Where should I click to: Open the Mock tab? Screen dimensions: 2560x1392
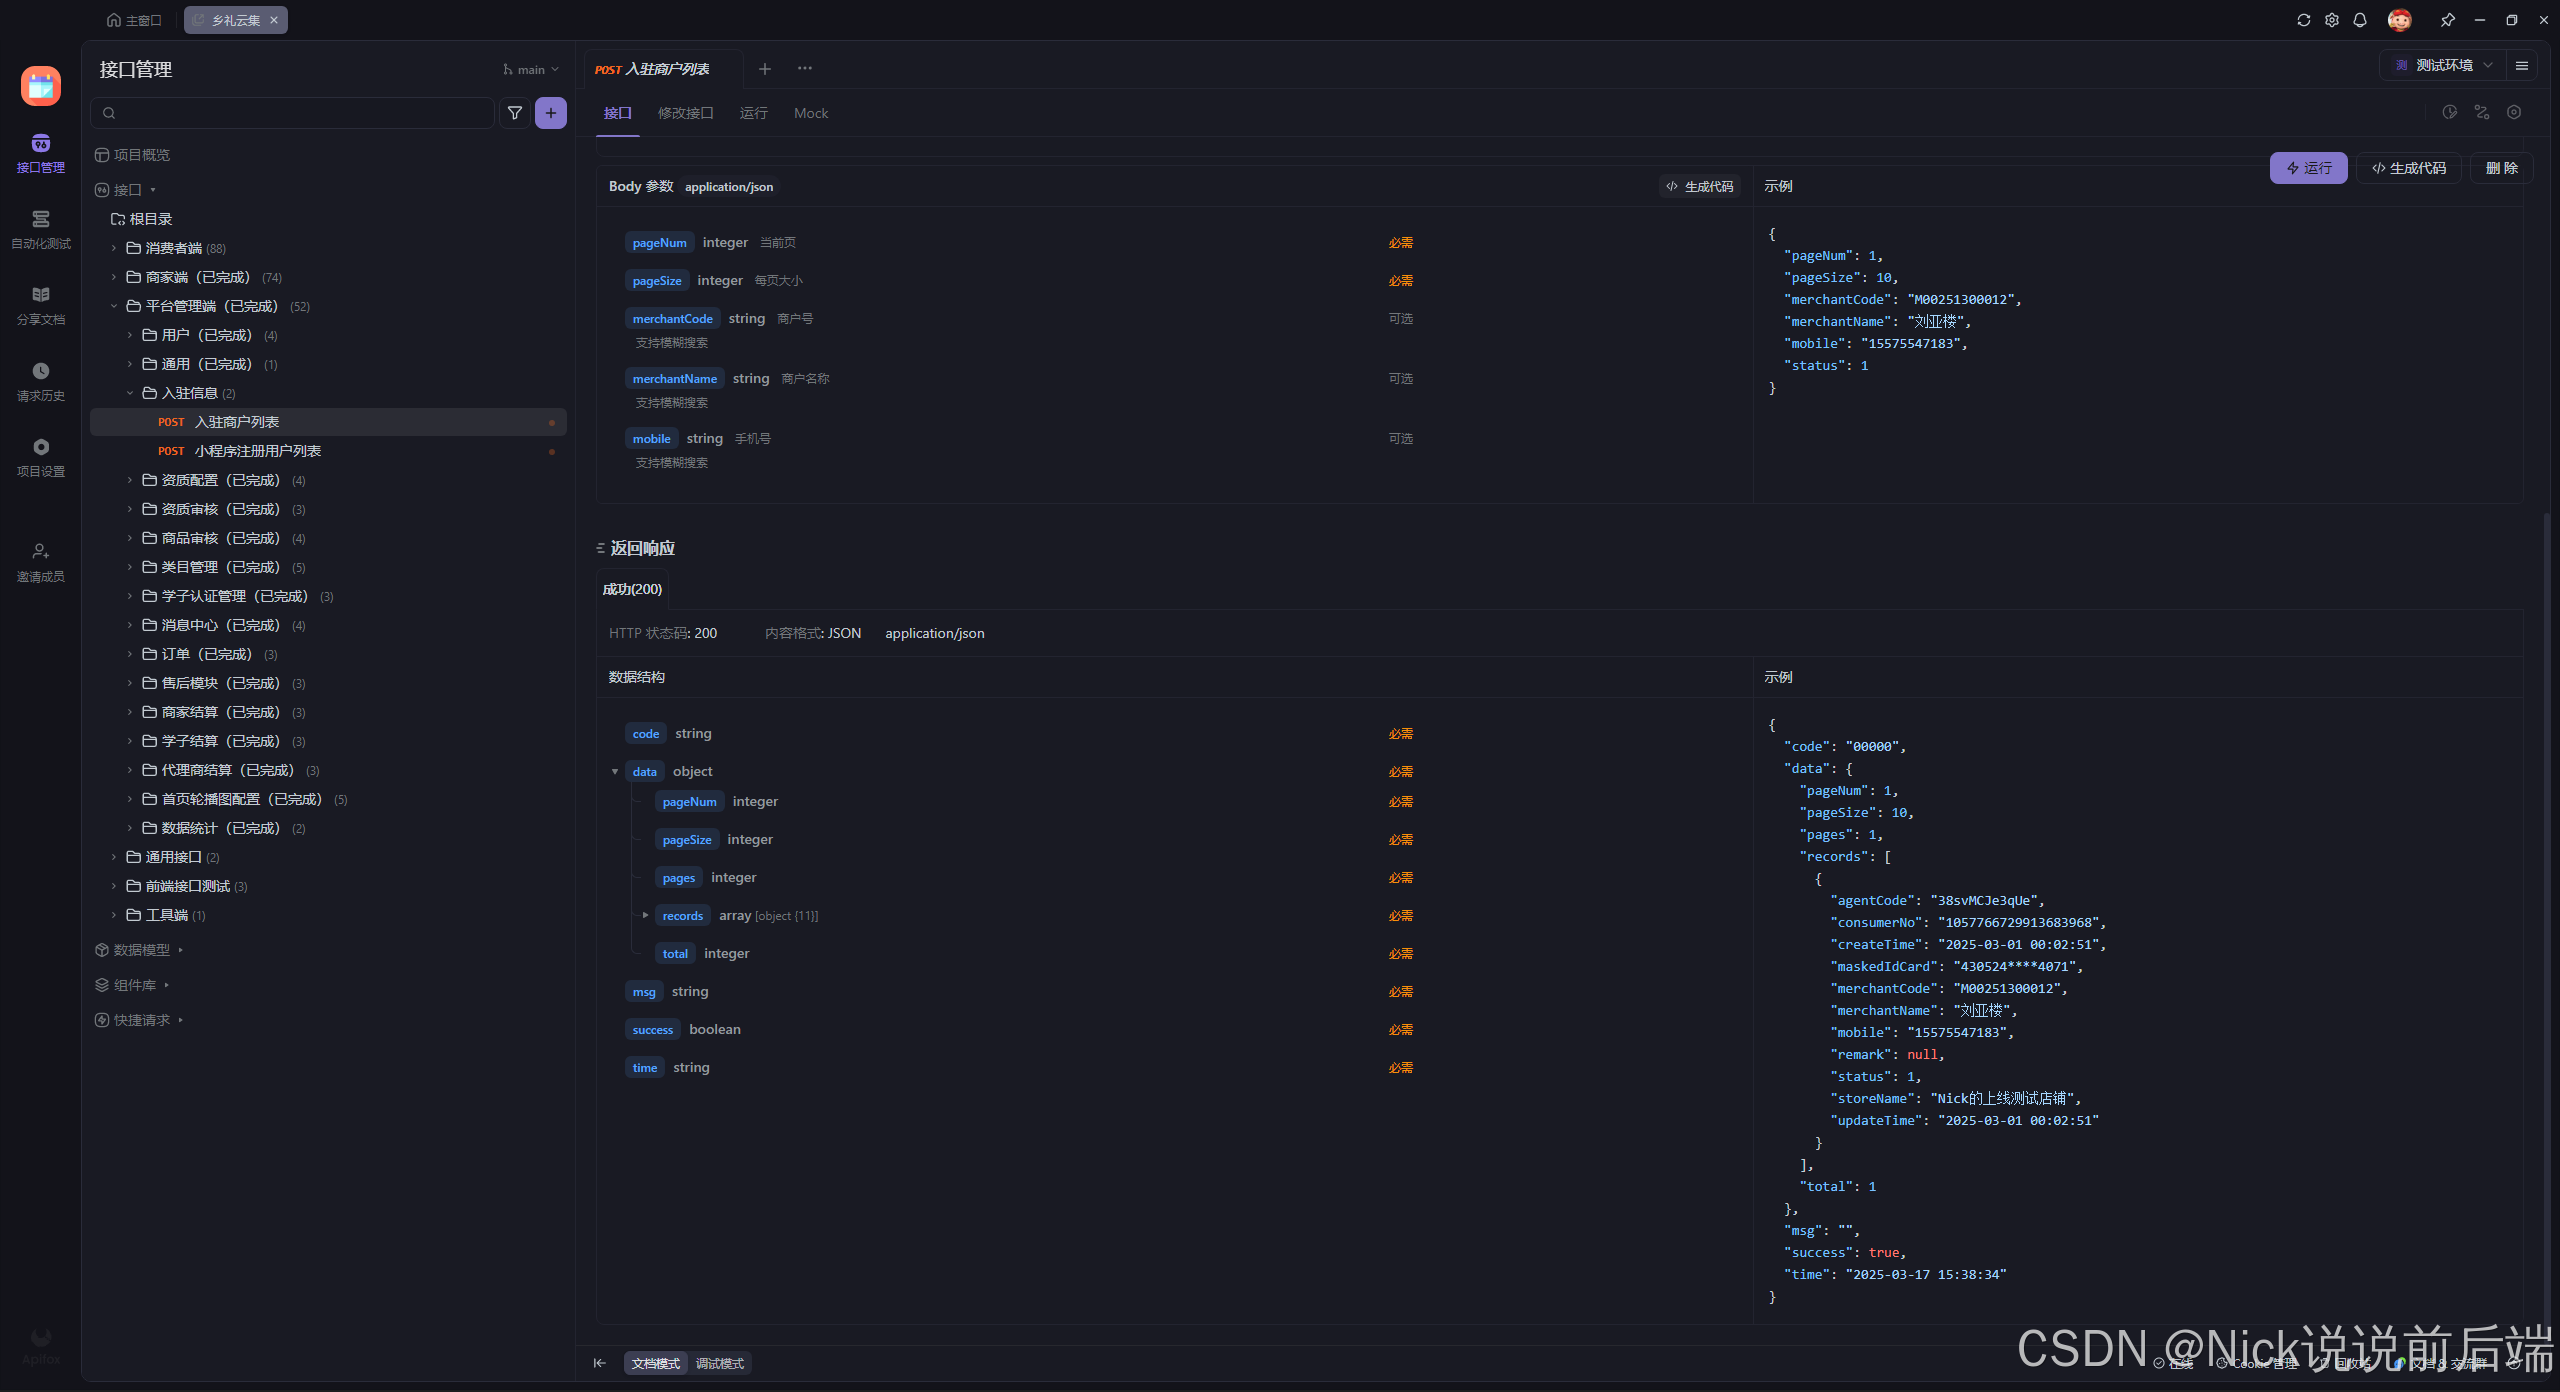pyautogui.click(x=811, y=113)
